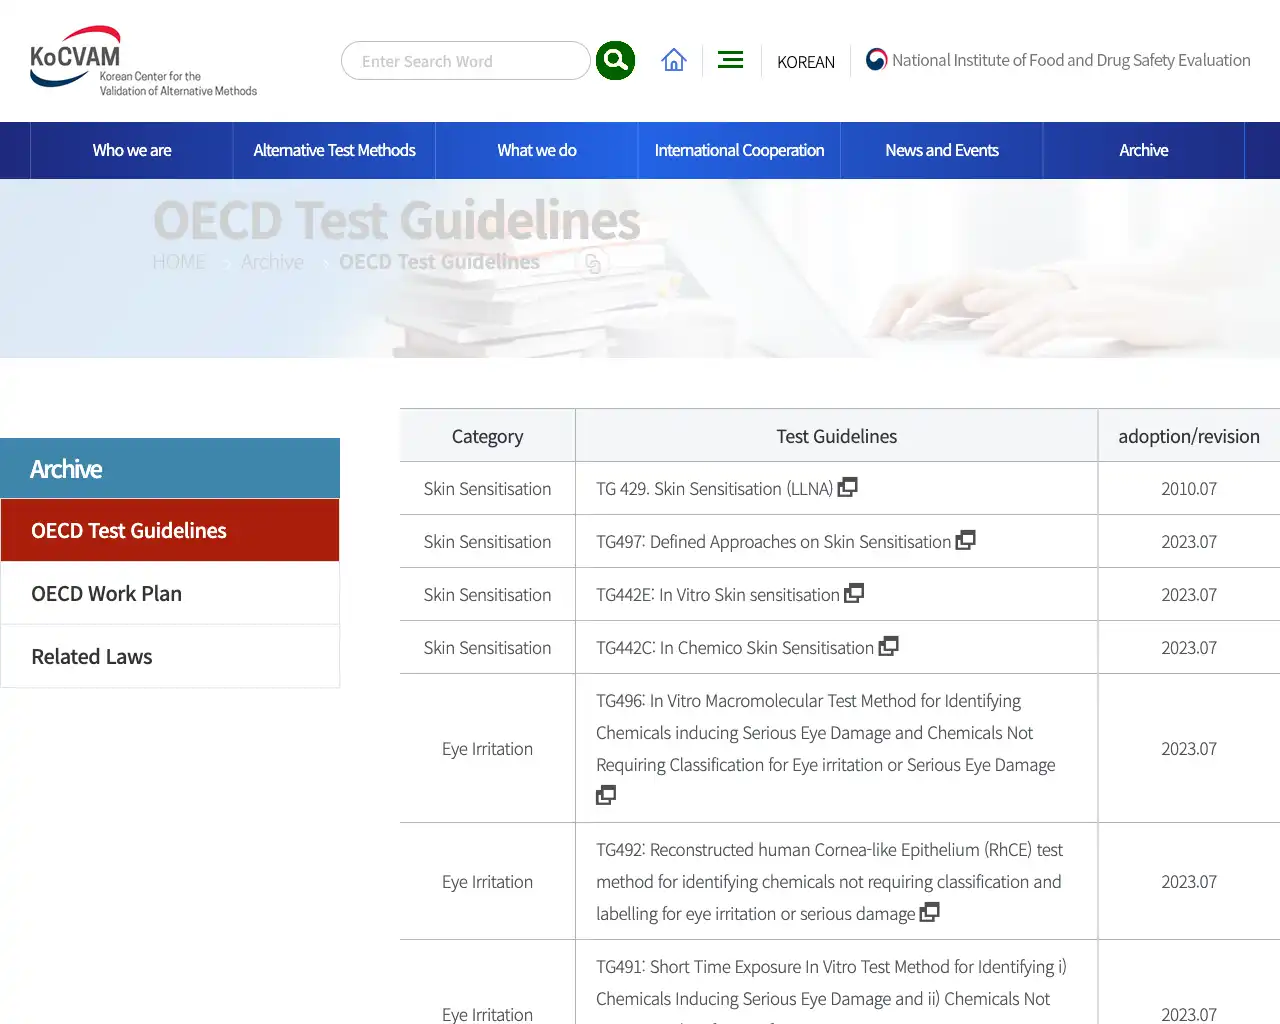Screen dimensions: 1280x1024
Task: Open new-window icon for TG496
Action: tap(606, 795)
